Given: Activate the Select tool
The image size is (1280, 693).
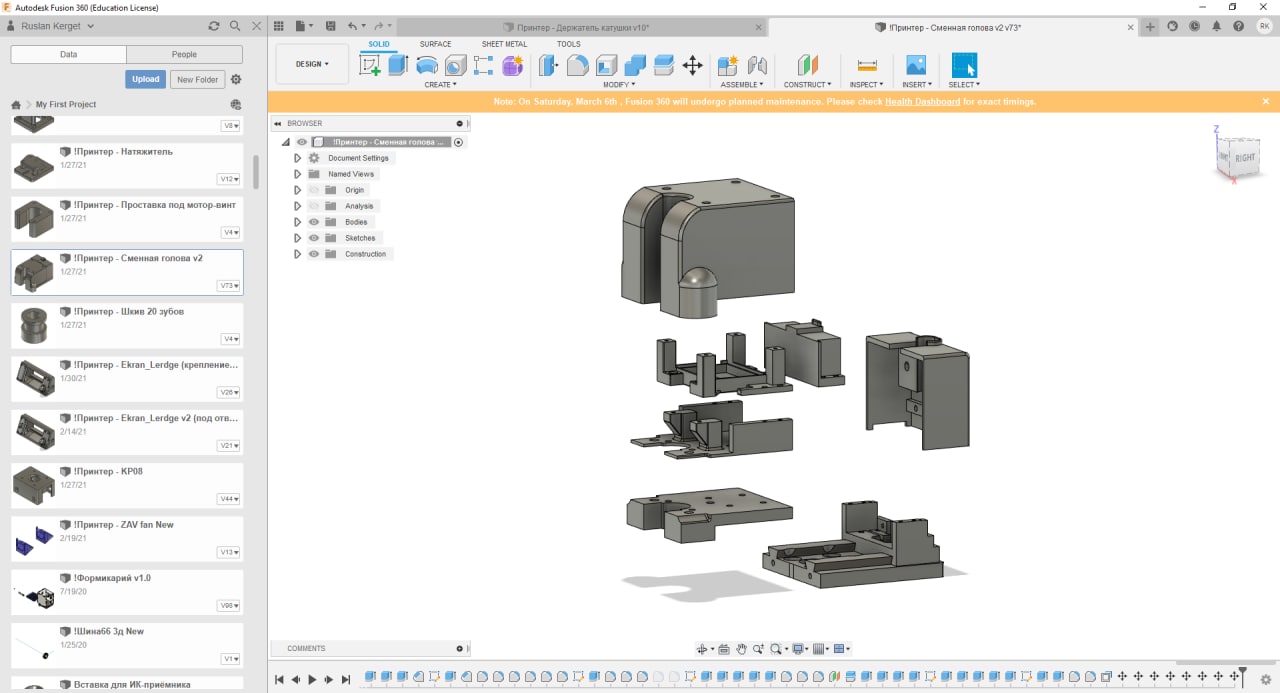Looking at the screenshot, I should [964, 66].
